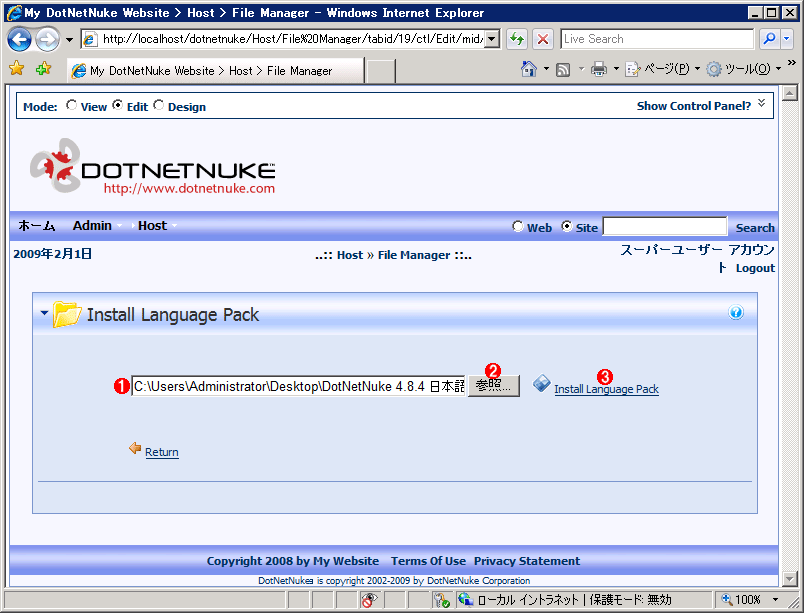Click the Print toolbar icon
The image size is (804, 613).
598,69
